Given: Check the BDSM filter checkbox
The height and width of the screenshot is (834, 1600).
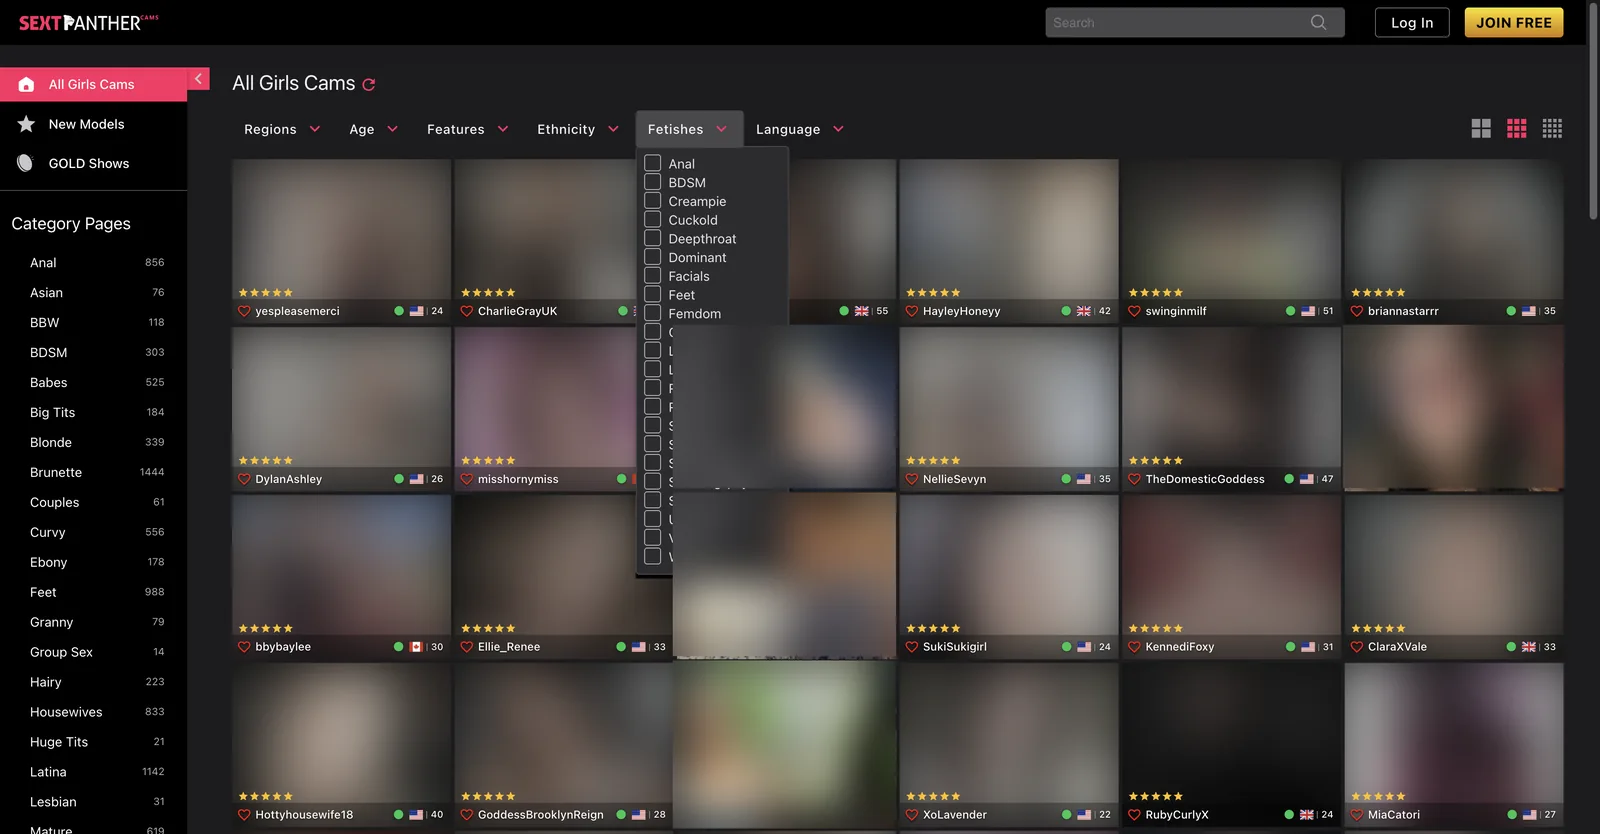Looking at the screenshot, I should tap(653, 182).
